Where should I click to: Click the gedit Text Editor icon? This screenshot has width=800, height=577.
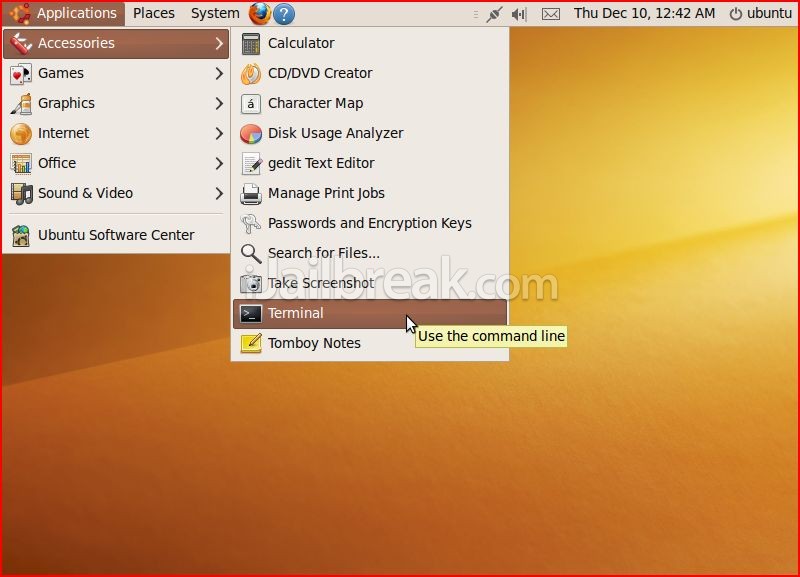[x=251, y=164]
